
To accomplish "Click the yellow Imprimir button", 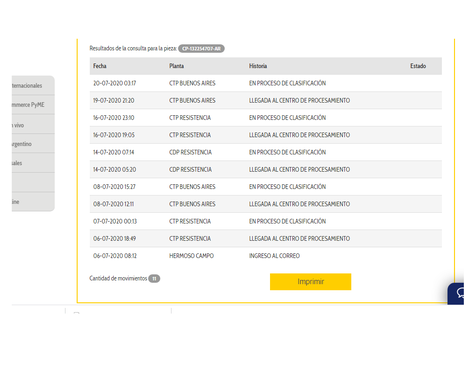I will point(310,282).
